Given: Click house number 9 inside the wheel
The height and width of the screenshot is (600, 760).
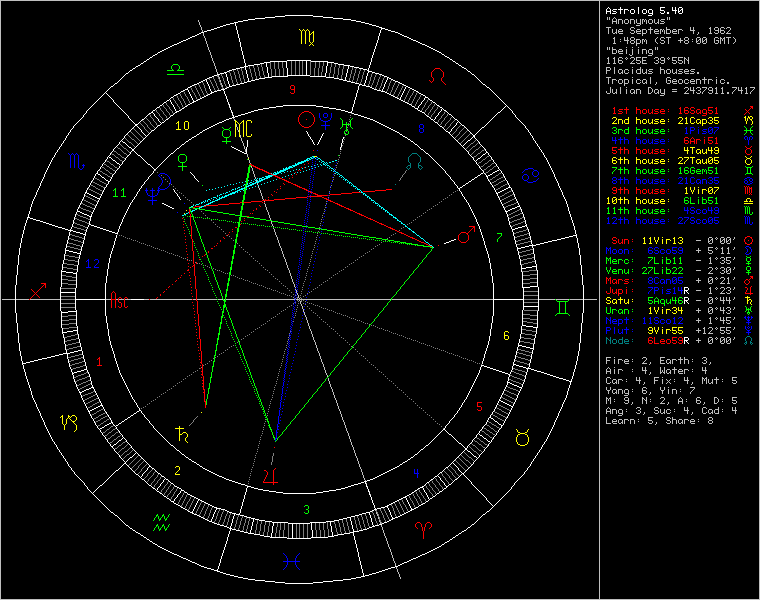Looking at the screenshot, I should 292,90.
